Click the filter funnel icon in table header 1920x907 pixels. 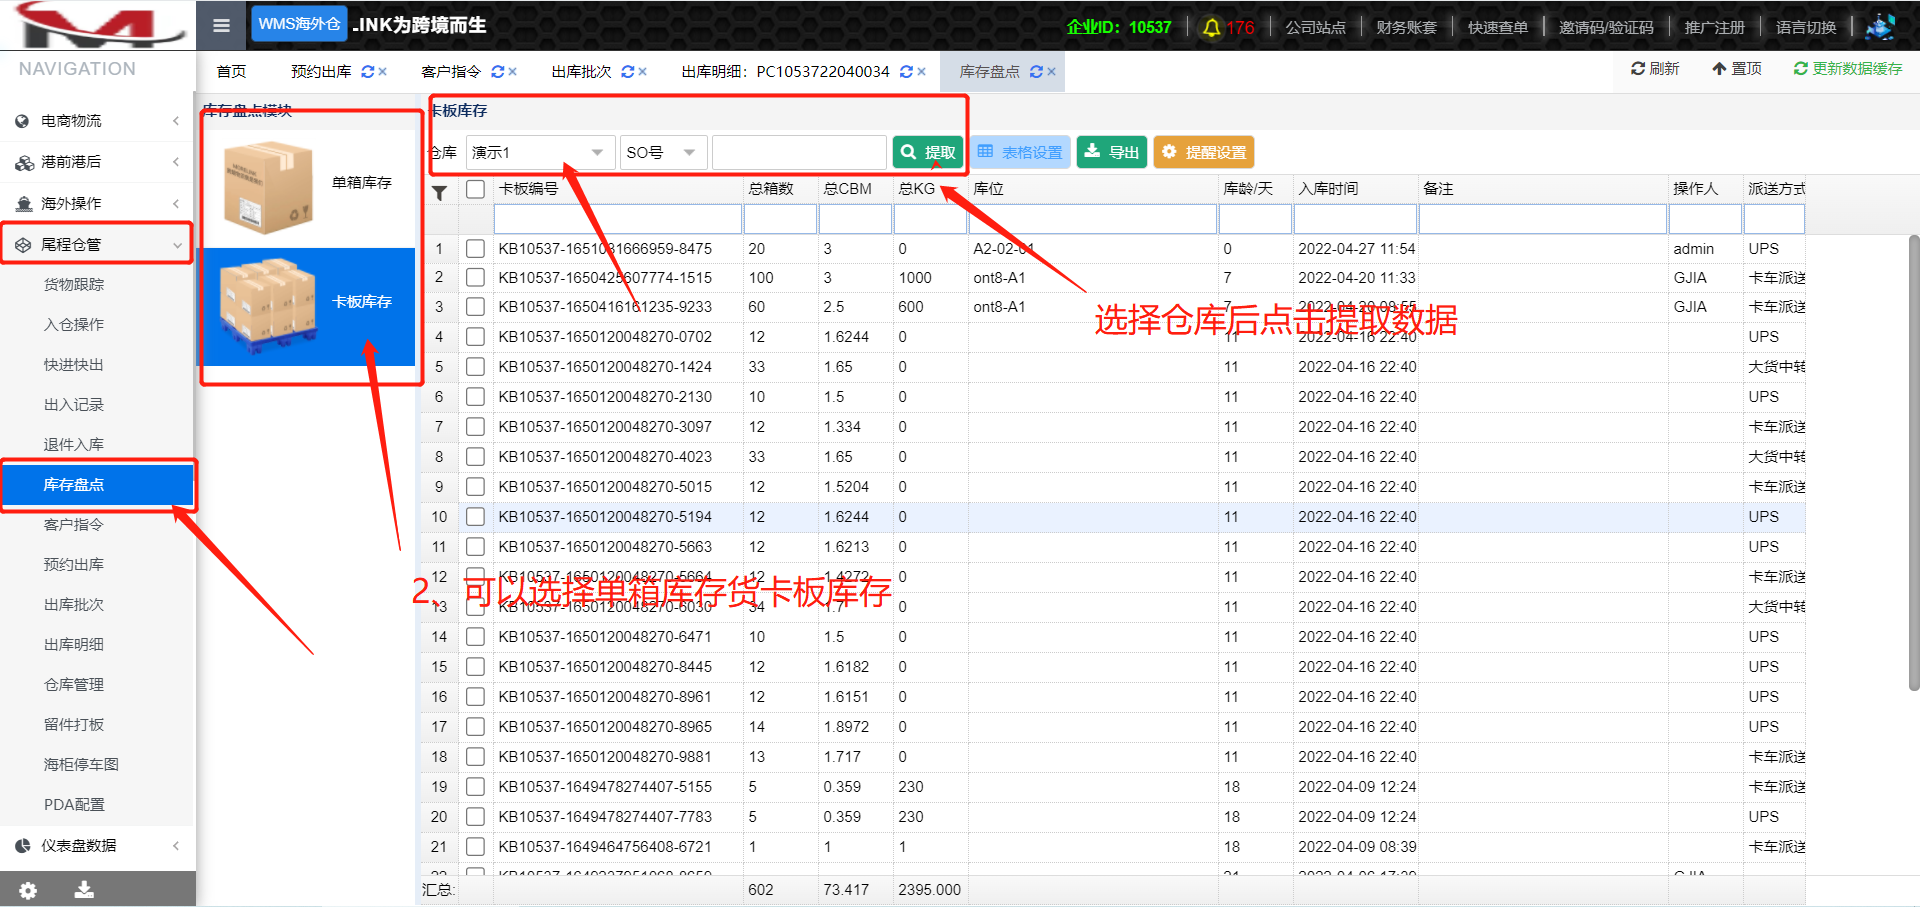pos(439,193)
